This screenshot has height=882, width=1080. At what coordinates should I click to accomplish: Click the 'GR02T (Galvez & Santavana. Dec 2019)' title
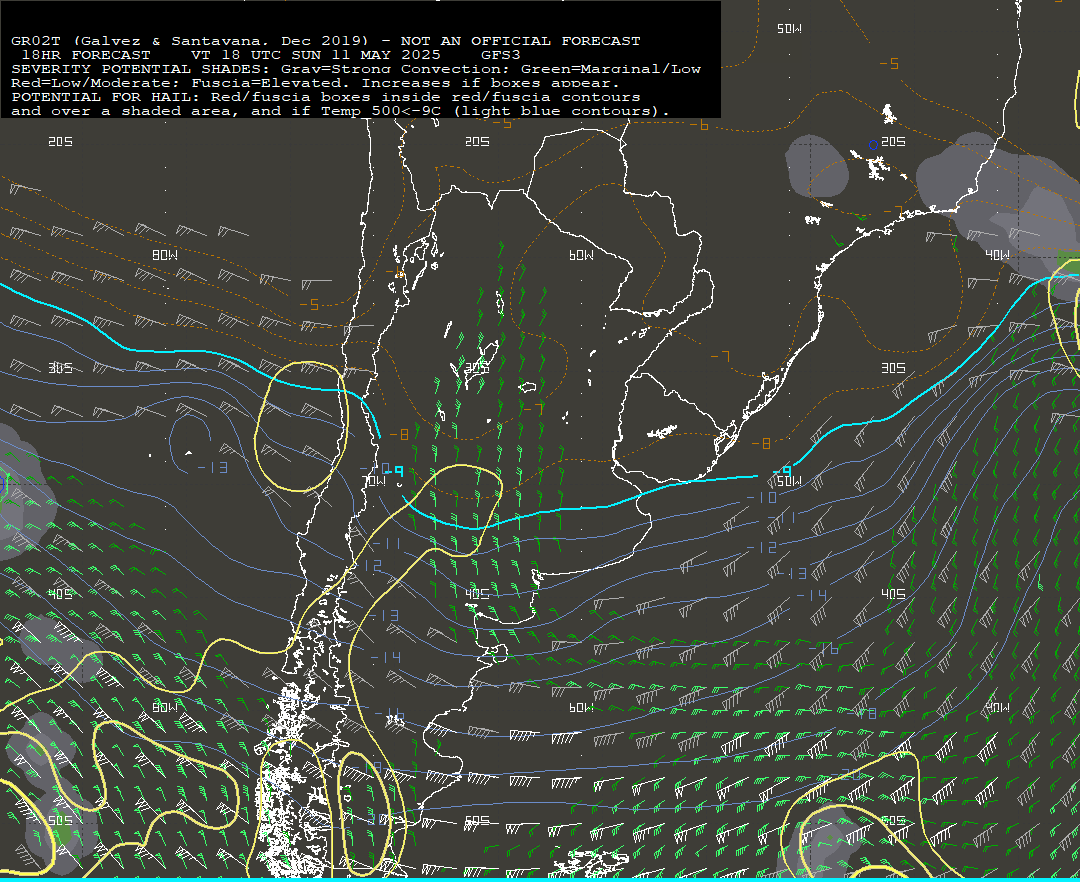coord(189,41)
